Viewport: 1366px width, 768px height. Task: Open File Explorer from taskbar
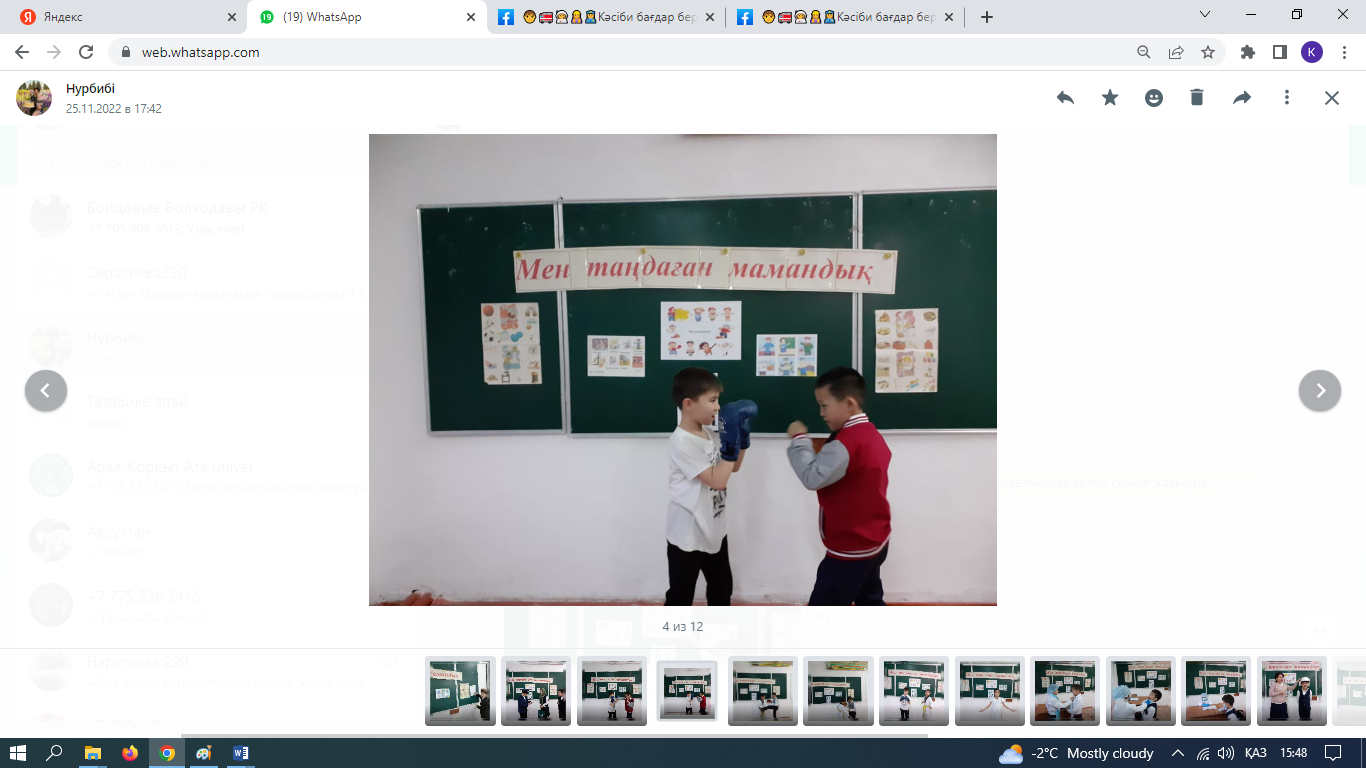93,753
